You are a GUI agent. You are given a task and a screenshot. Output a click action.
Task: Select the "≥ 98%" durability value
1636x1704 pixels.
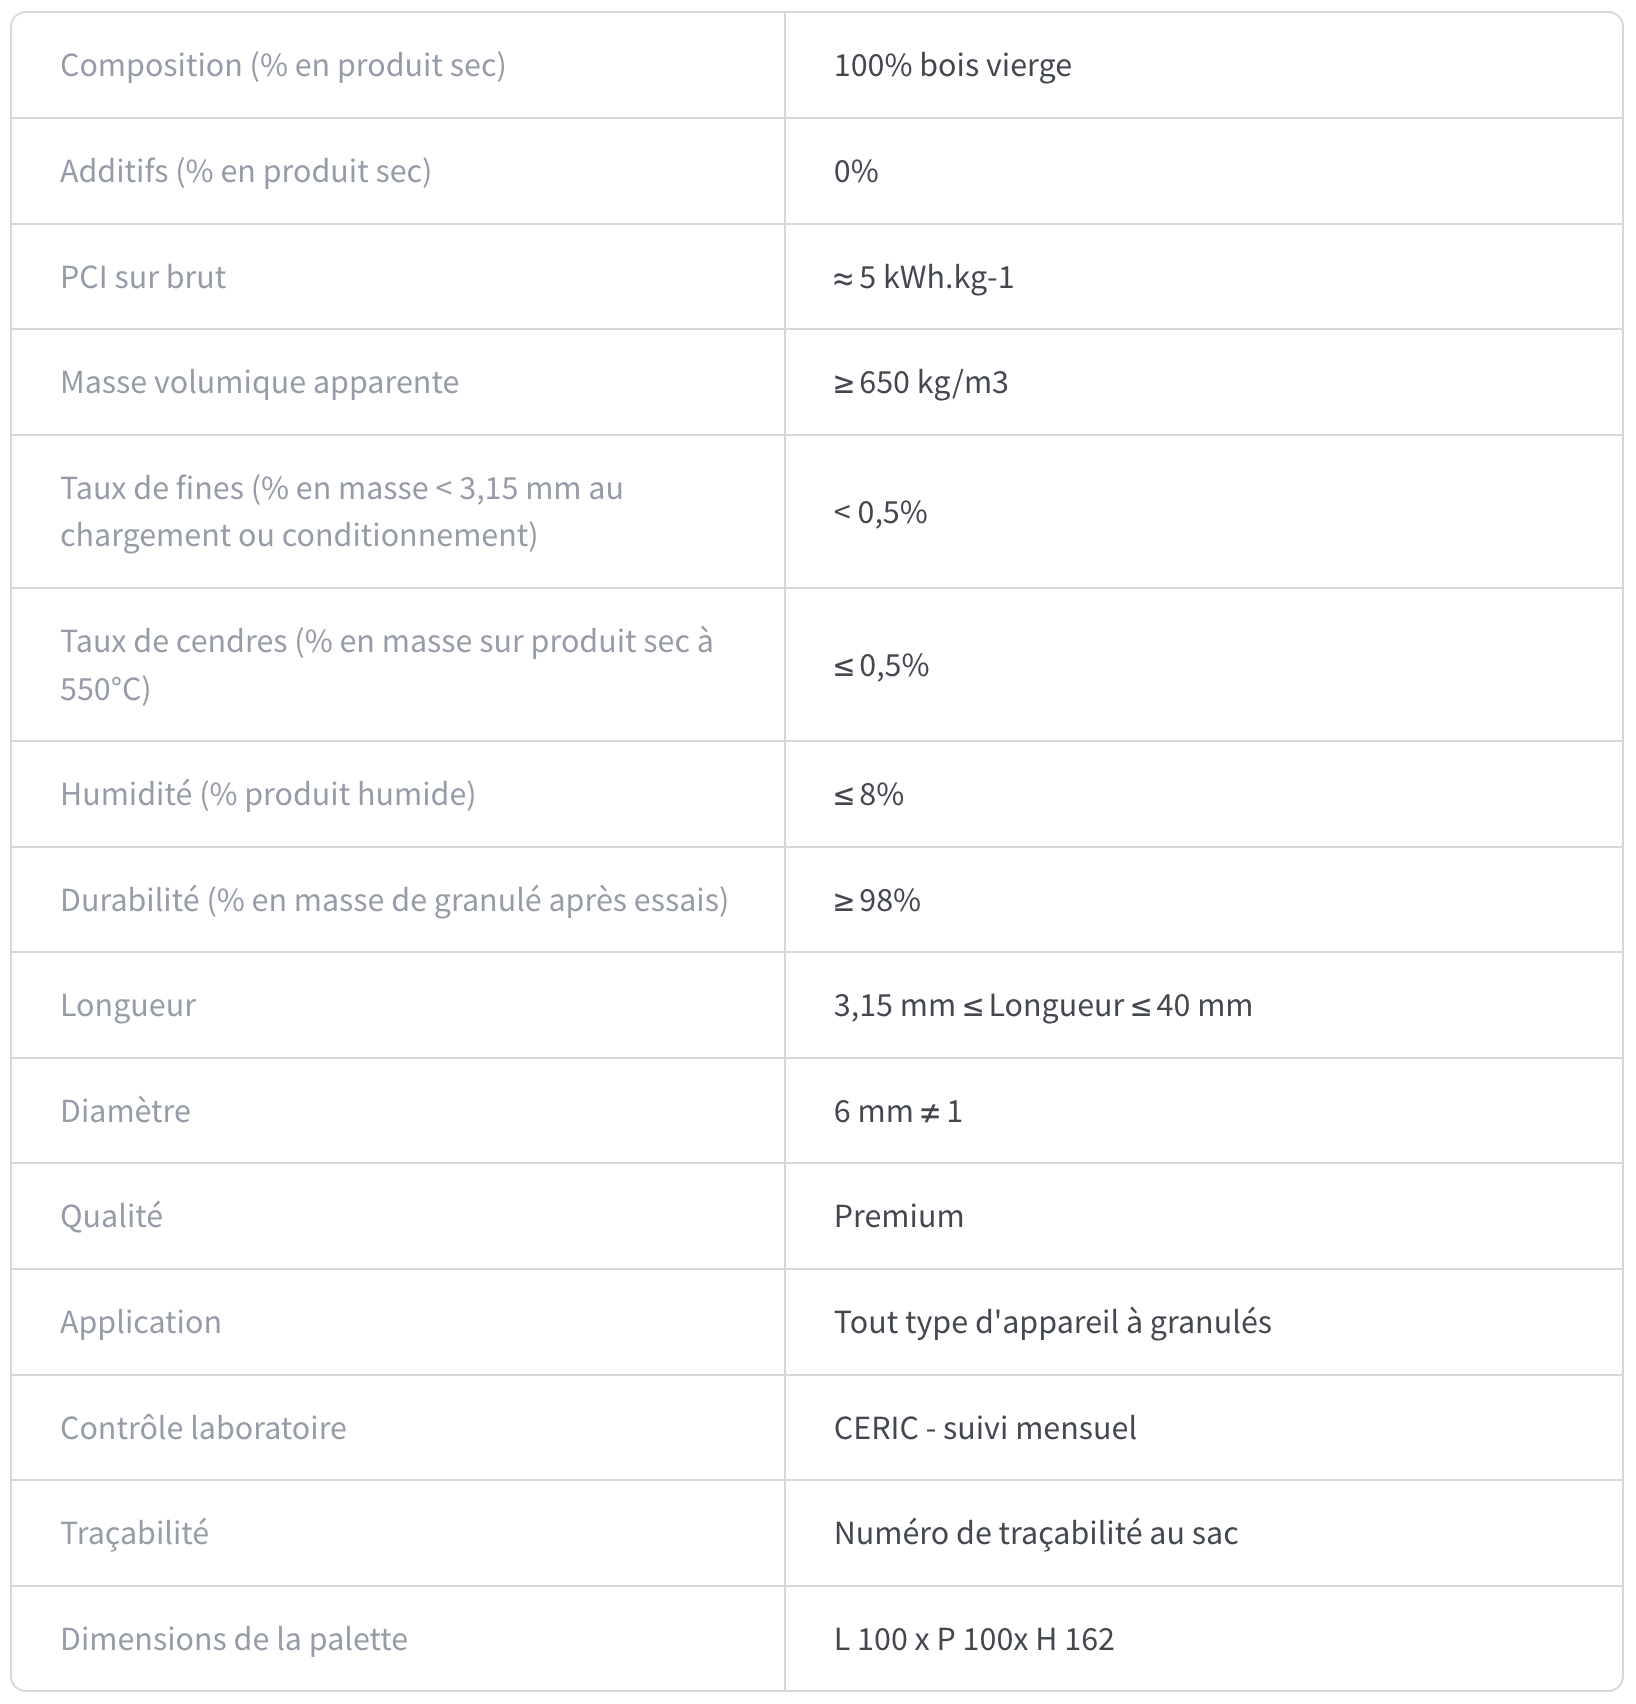876,900
